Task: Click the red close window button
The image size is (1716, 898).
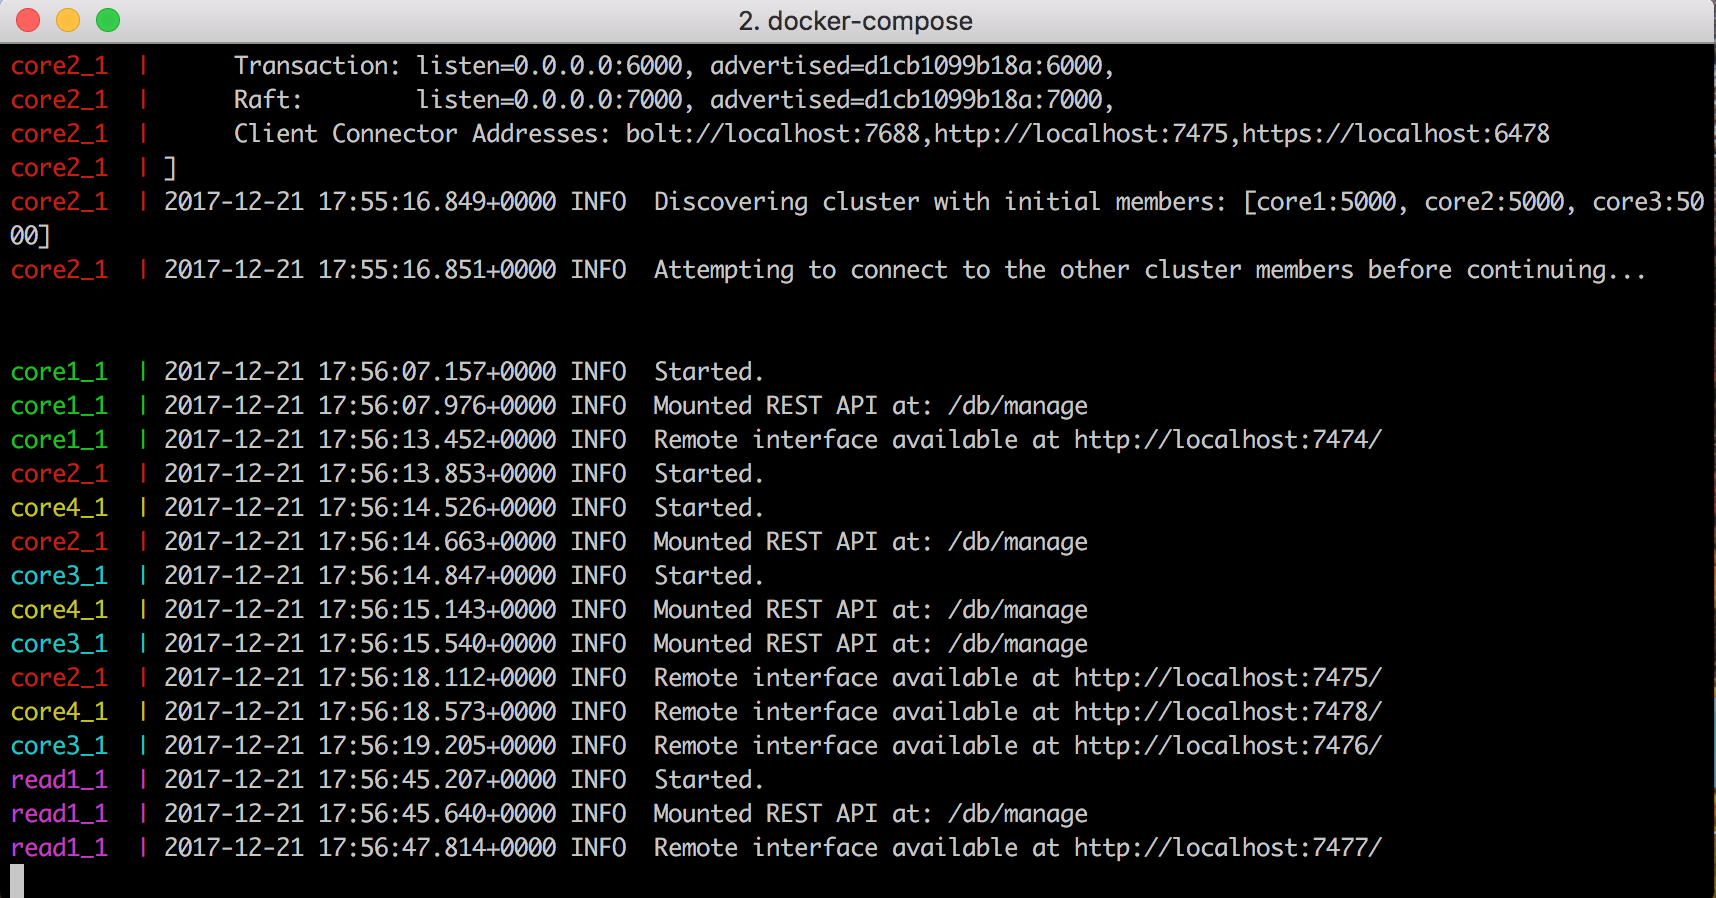Action: (x=28, y=20)
